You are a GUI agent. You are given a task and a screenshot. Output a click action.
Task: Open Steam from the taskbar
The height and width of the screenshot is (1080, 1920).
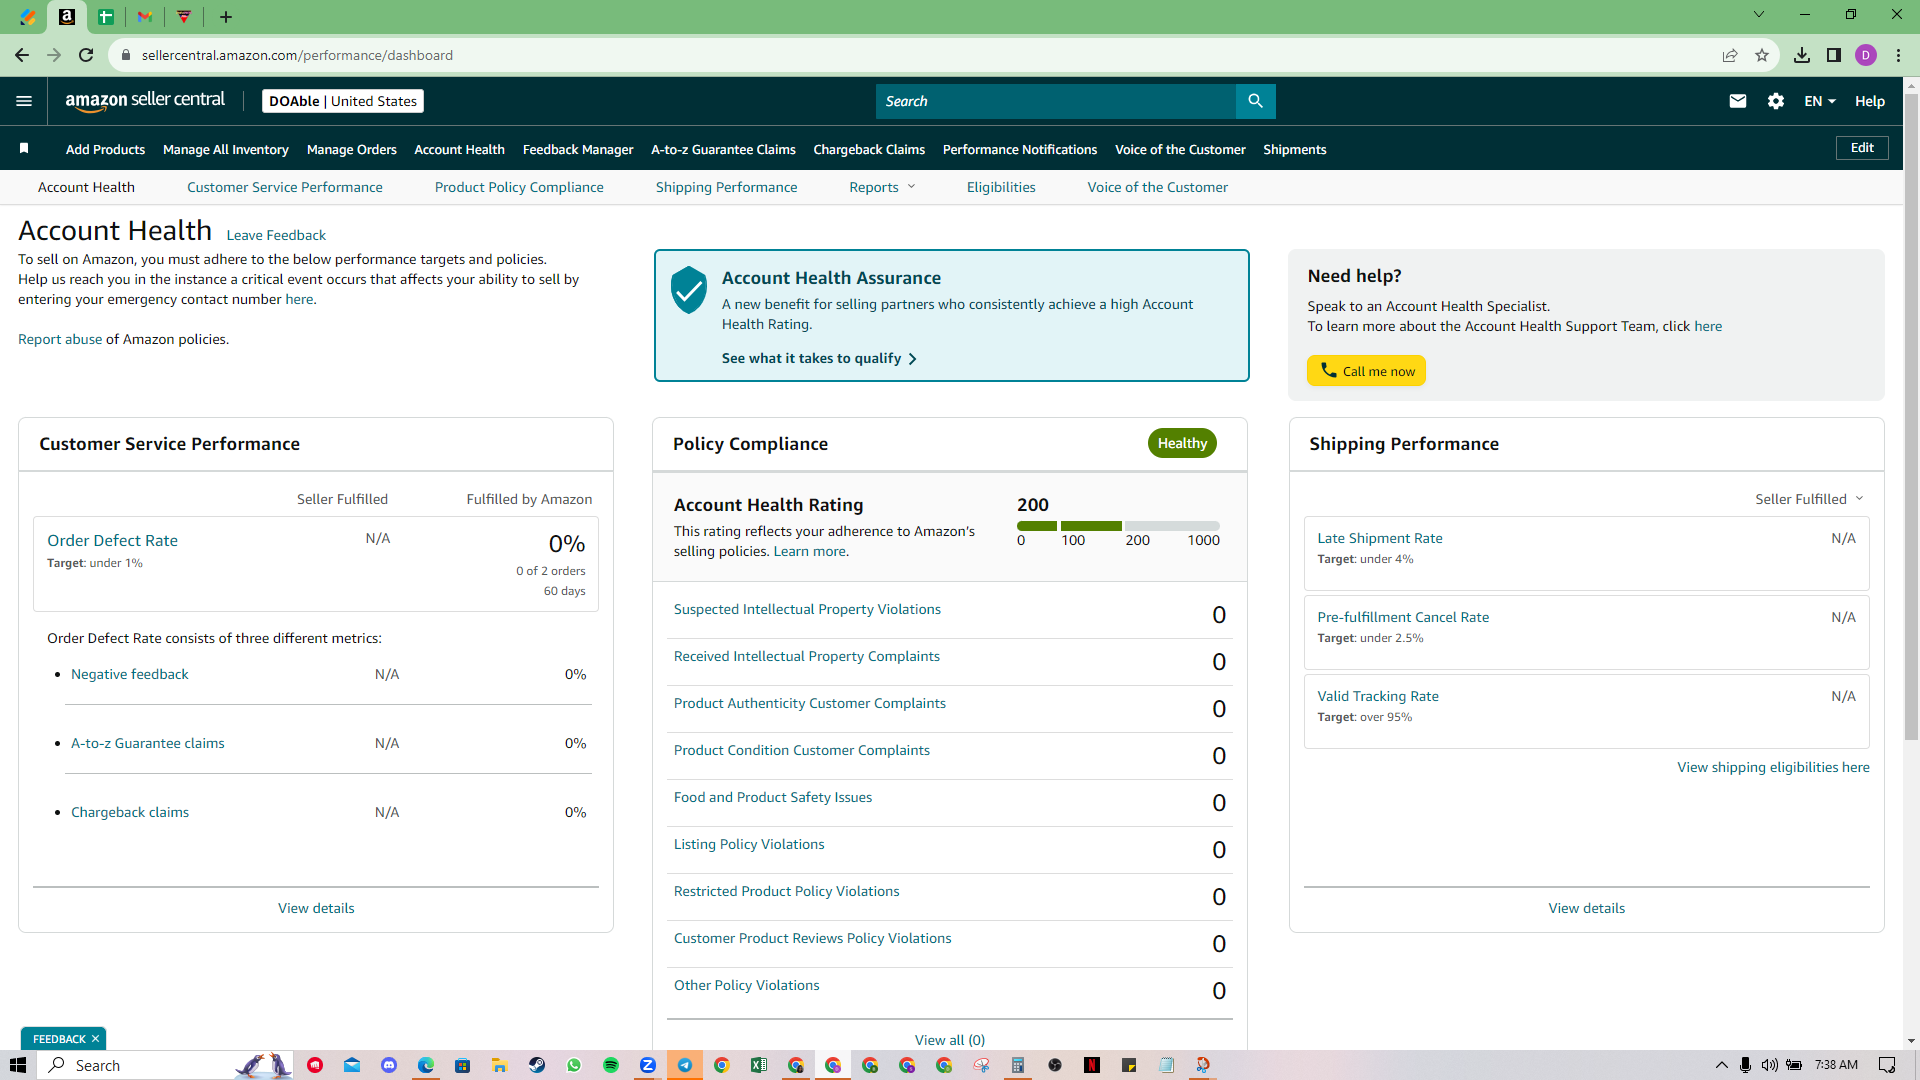click(x=537, y=1065)
